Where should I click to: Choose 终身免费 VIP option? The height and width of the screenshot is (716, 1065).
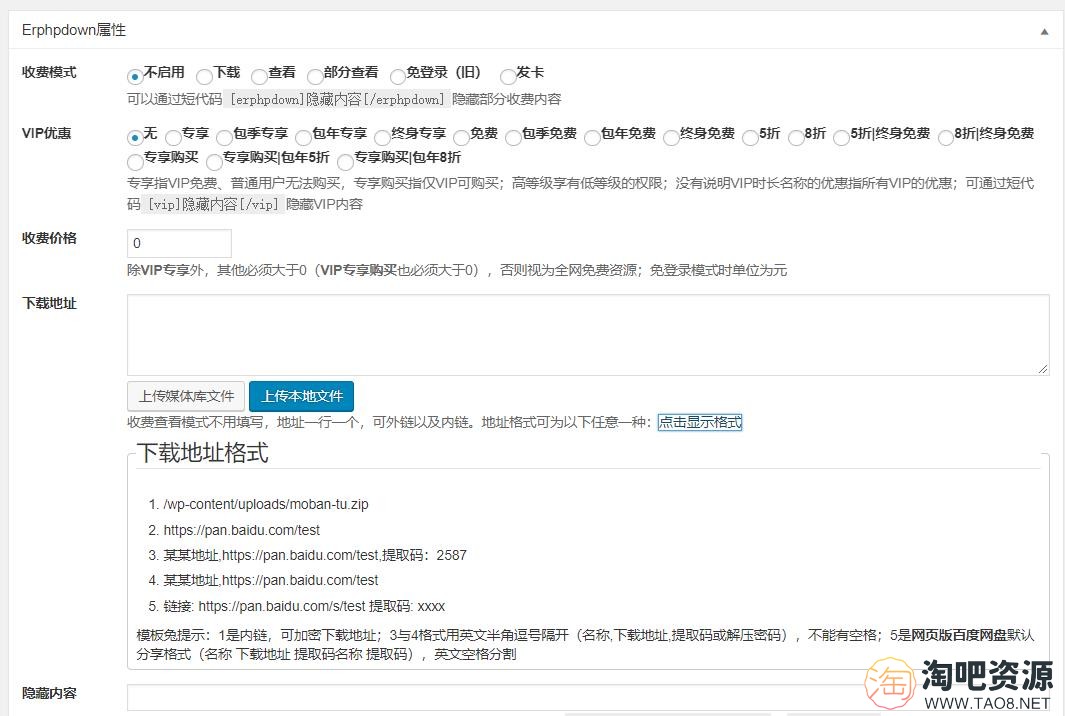(x=671, y=137)
